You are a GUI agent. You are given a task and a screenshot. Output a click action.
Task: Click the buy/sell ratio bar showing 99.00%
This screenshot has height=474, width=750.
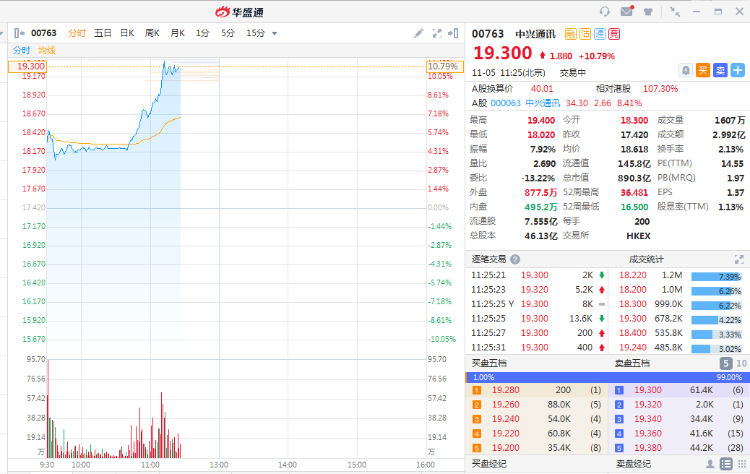coord(607,377)
